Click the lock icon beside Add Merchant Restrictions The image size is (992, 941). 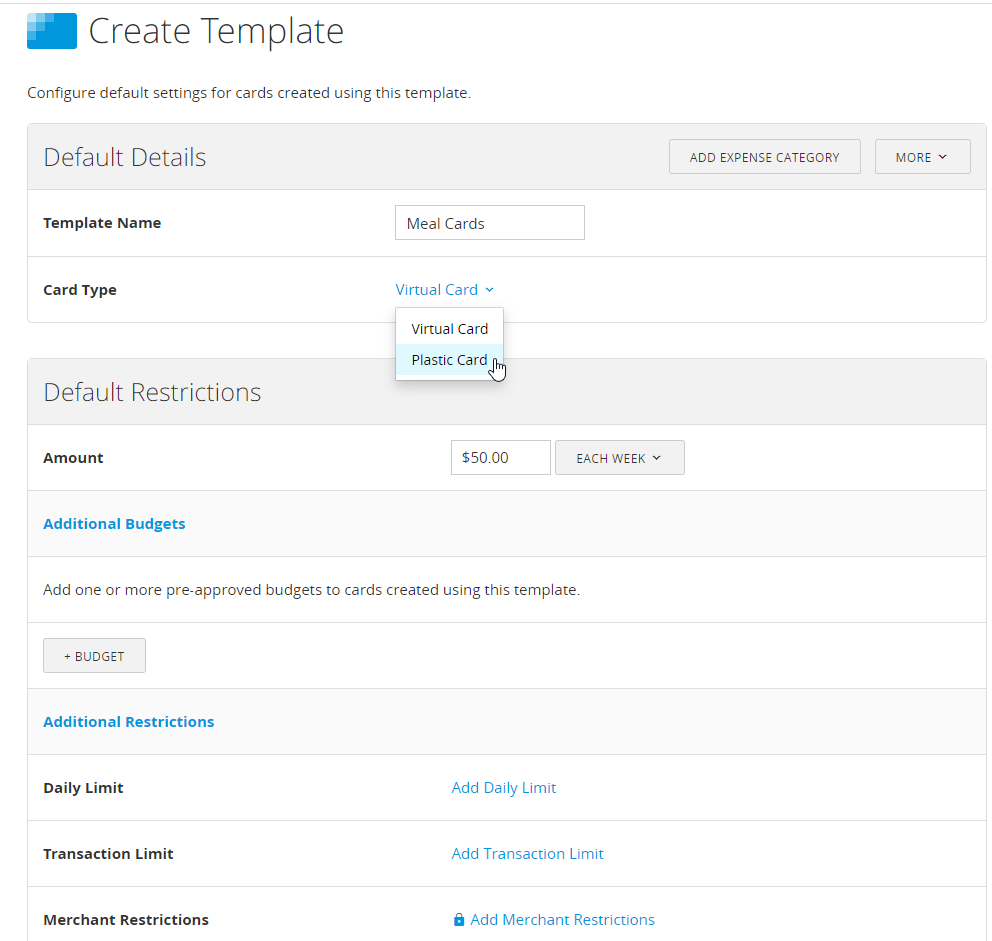(460, 919)
